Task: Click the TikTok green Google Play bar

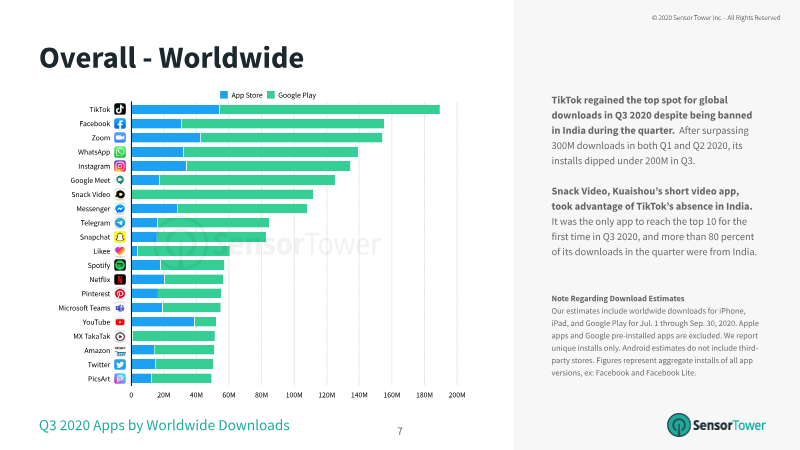Action: pos(330,109)
